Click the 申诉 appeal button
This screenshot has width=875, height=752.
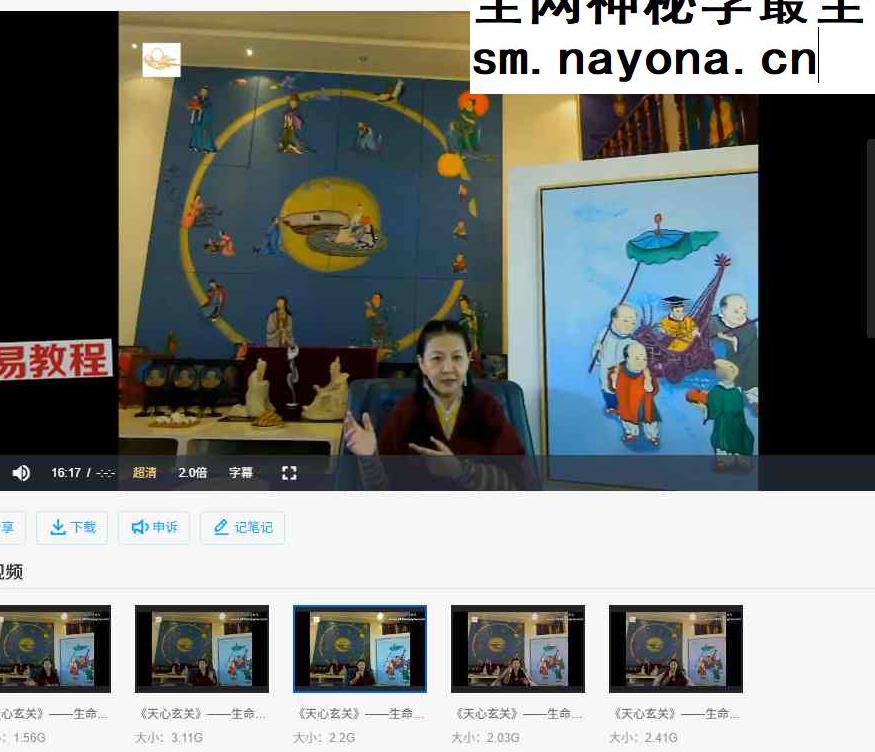point(154,527)
